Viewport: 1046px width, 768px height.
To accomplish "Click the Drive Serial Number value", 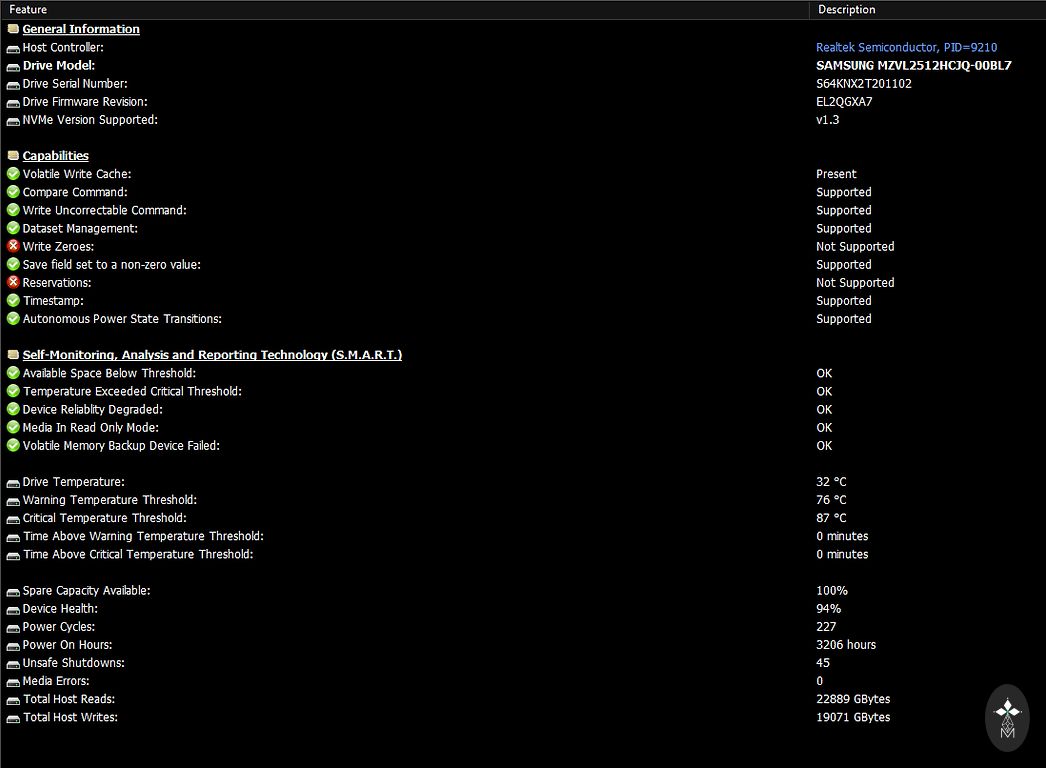I will [x=863, y=84].
